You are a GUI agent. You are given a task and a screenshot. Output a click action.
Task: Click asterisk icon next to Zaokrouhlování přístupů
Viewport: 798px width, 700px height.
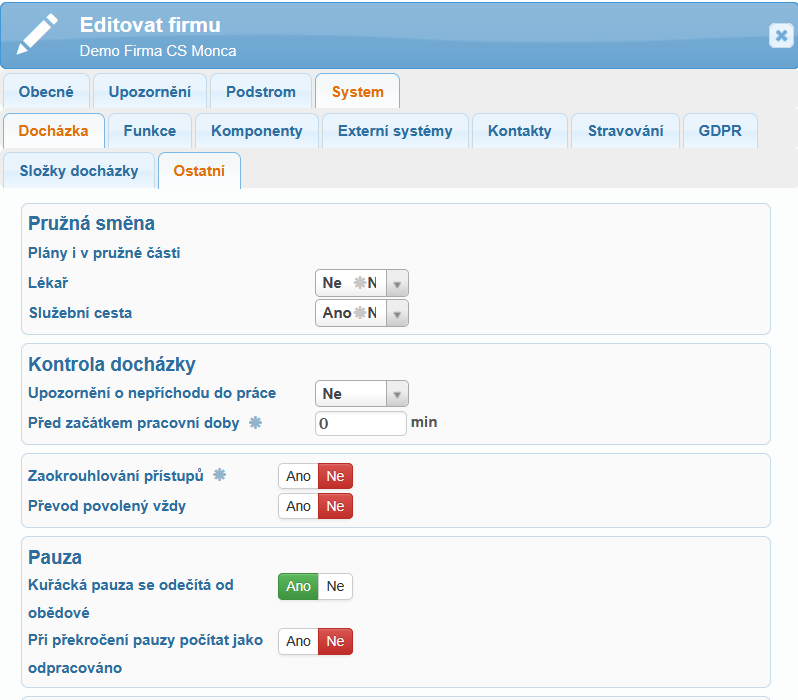pyautogui.click(x=220, y=475)
